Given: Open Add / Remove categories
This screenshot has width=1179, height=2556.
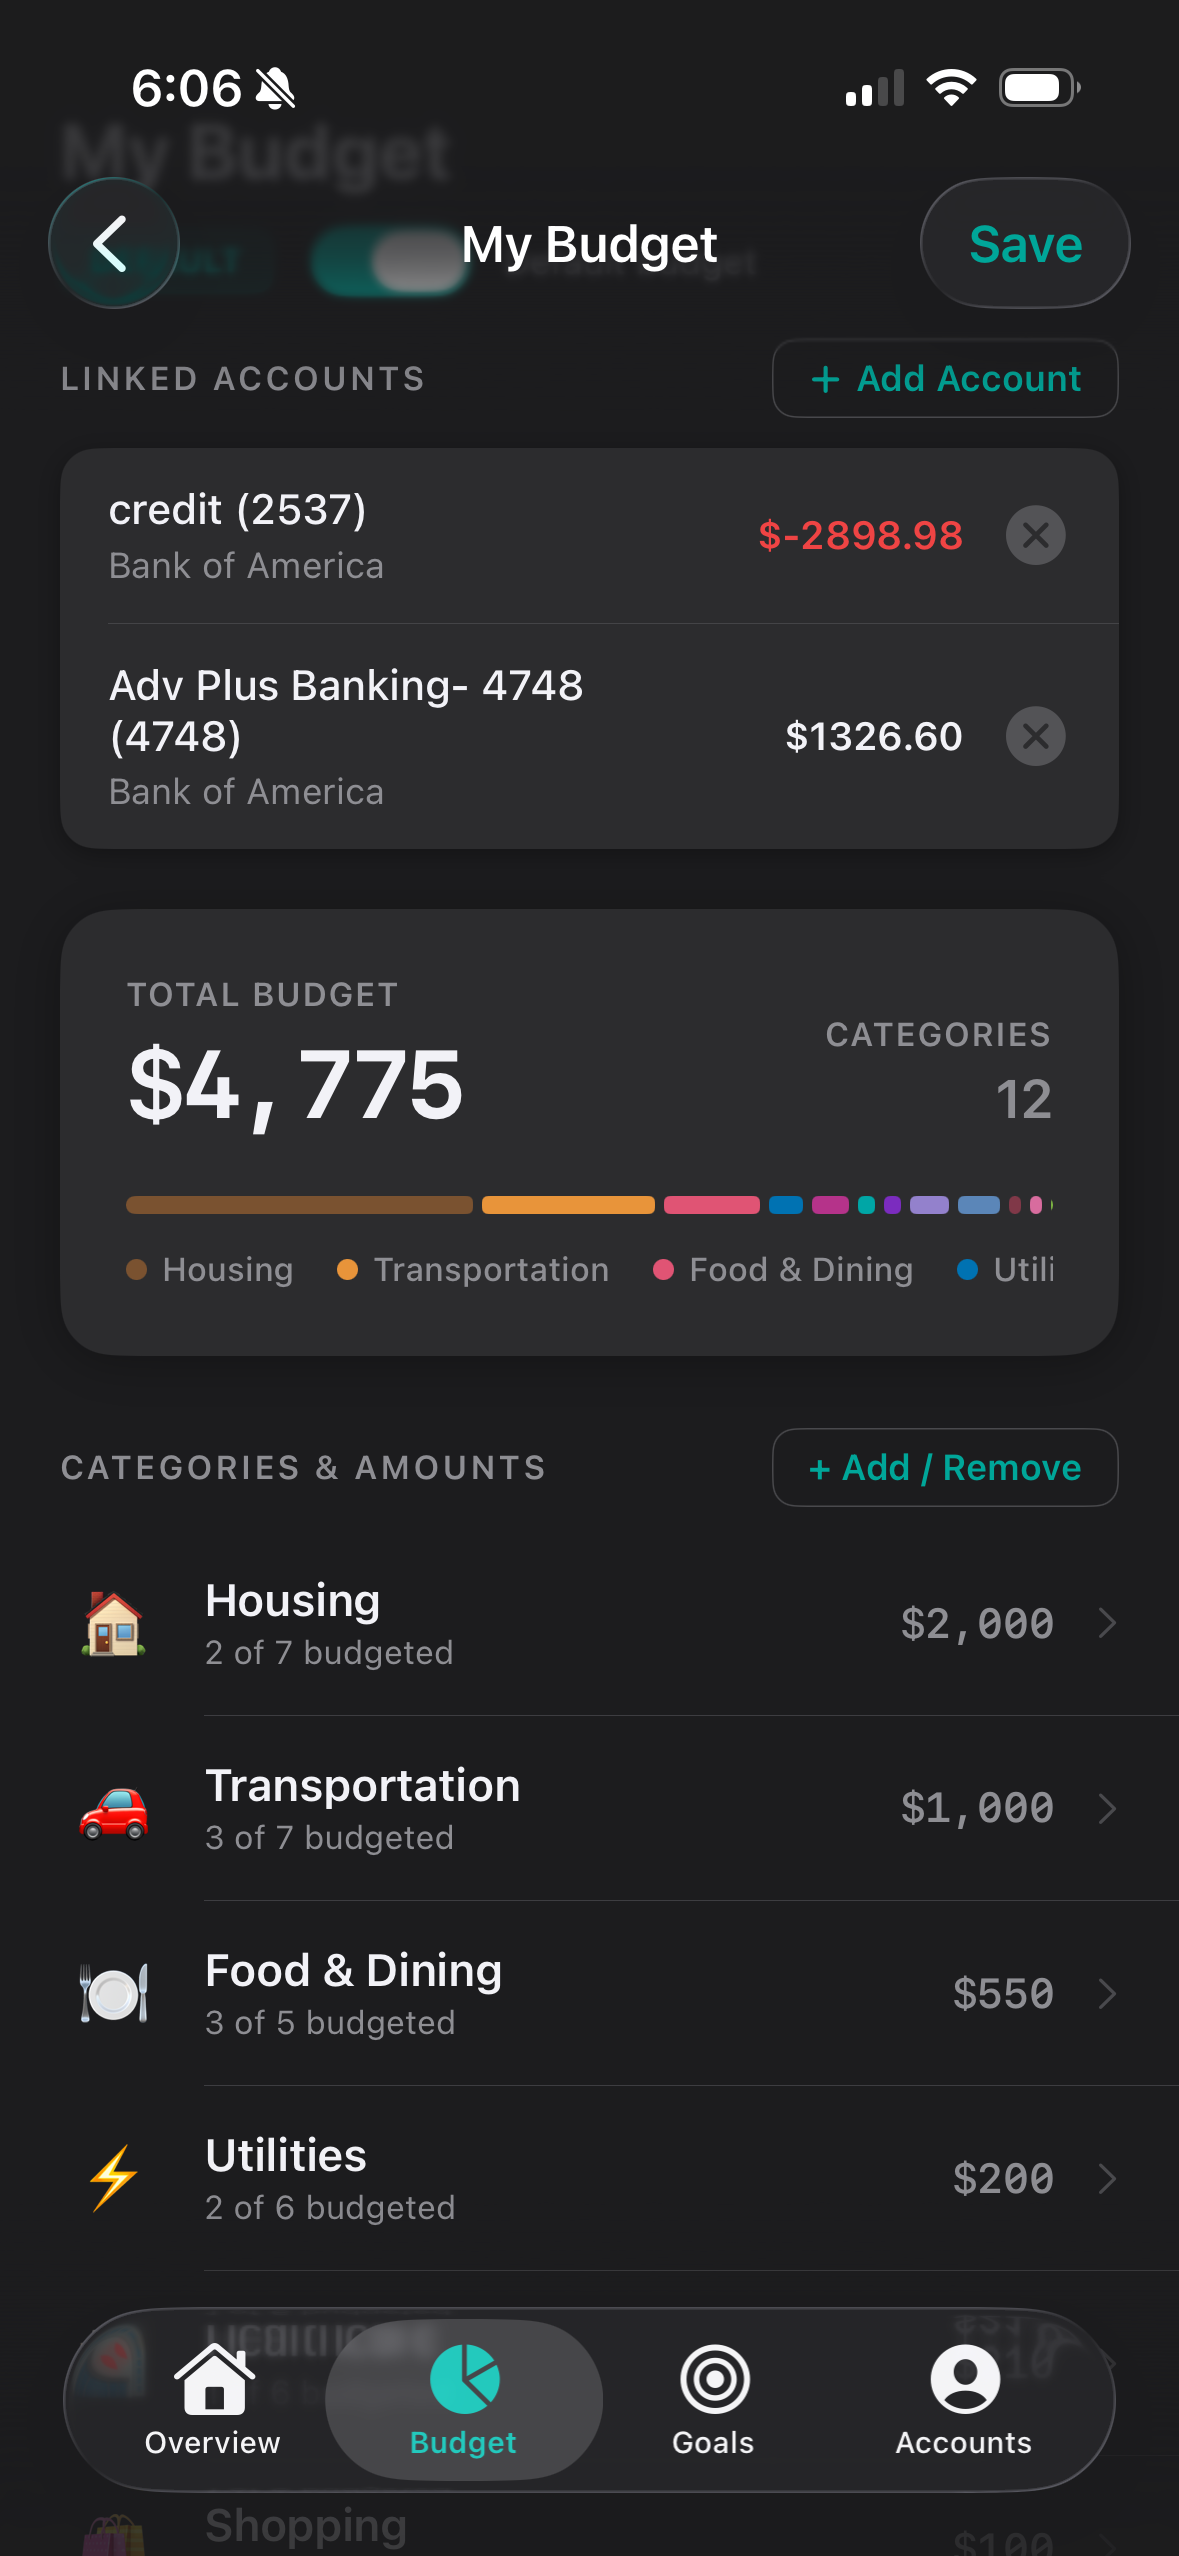Looking at the screenshot, I should (x=945, y=1468).
